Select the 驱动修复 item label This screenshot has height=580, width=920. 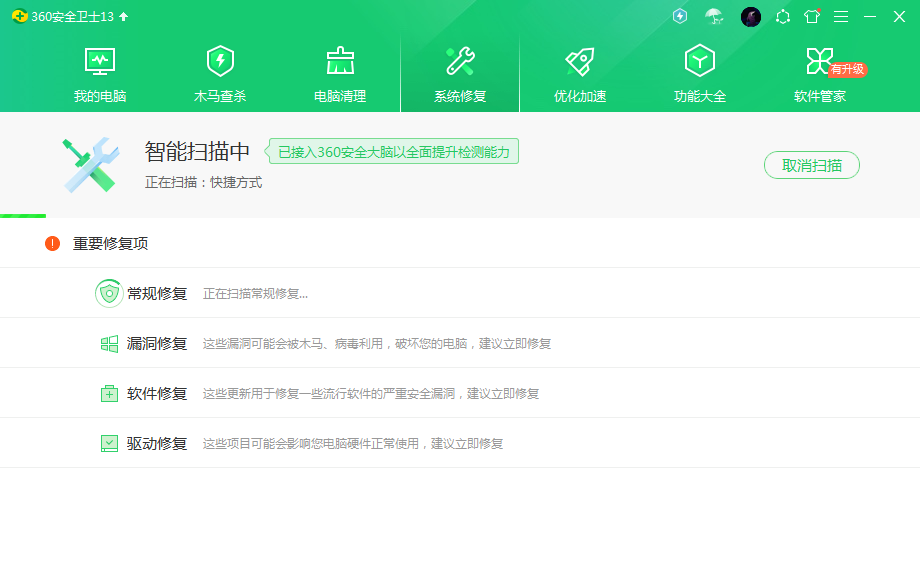157,443
